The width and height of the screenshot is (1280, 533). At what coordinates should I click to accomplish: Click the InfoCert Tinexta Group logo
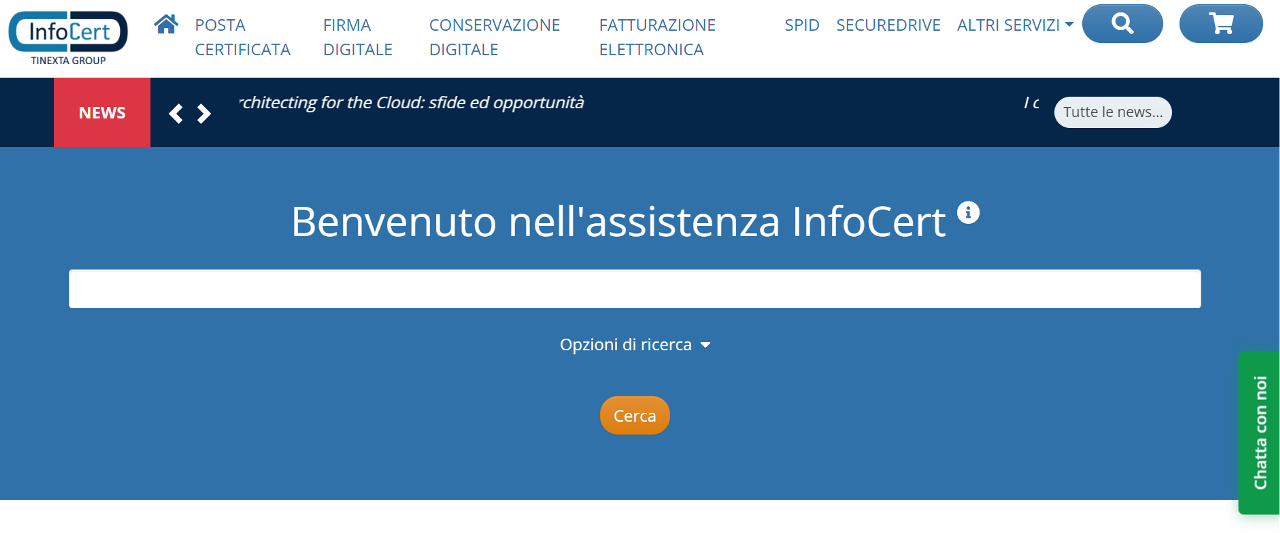tap(68, 37)
